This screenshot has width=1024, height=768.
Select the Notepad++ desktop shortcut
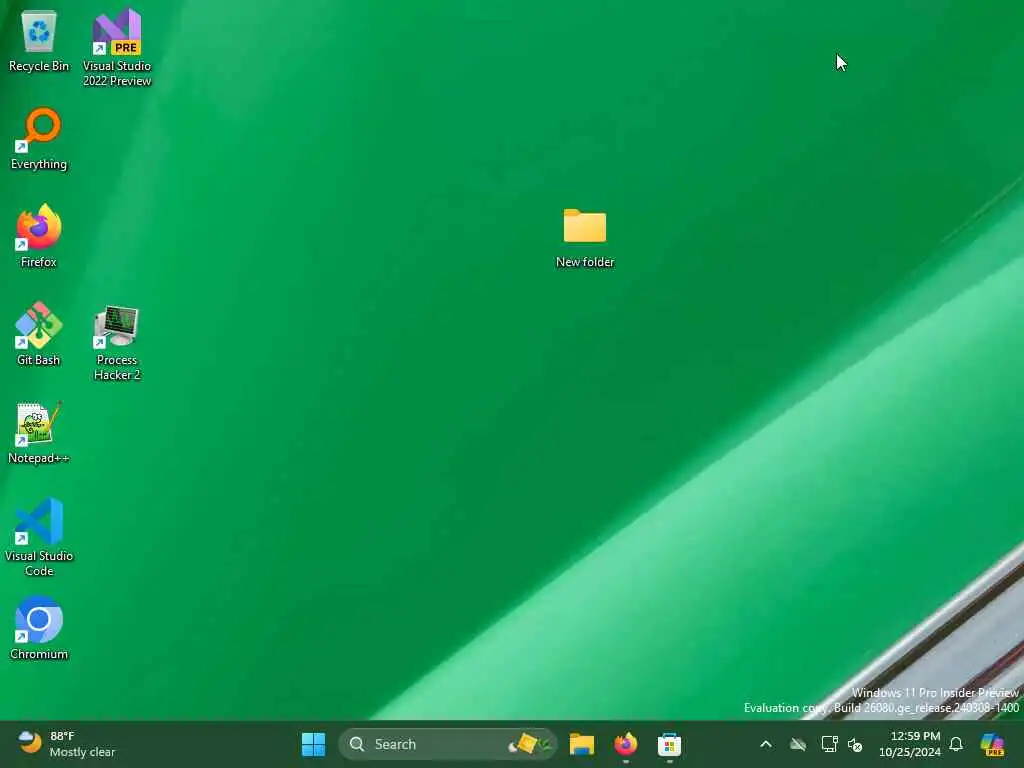[x=39, y=432]
